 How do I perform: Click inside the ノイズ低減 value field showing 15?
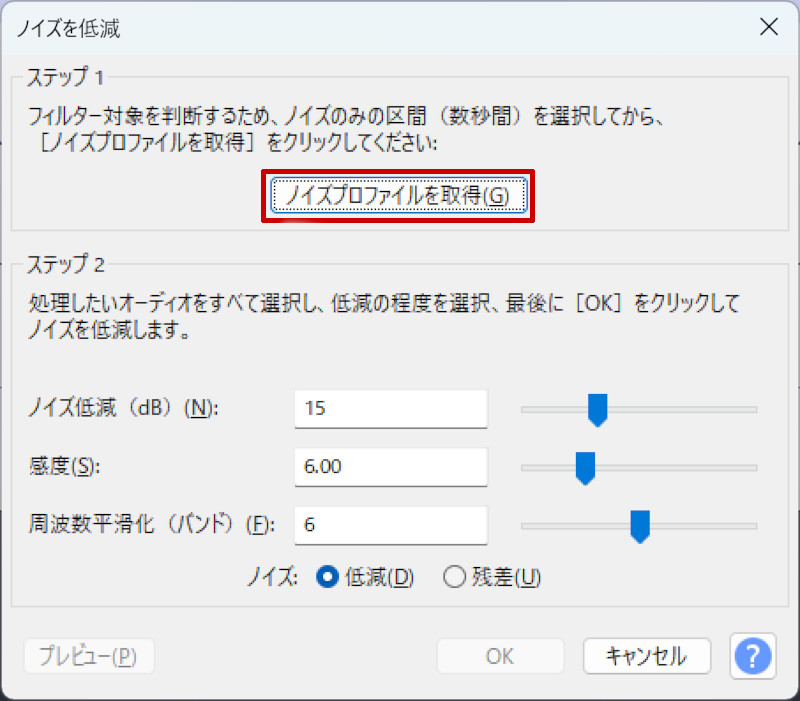390,409
